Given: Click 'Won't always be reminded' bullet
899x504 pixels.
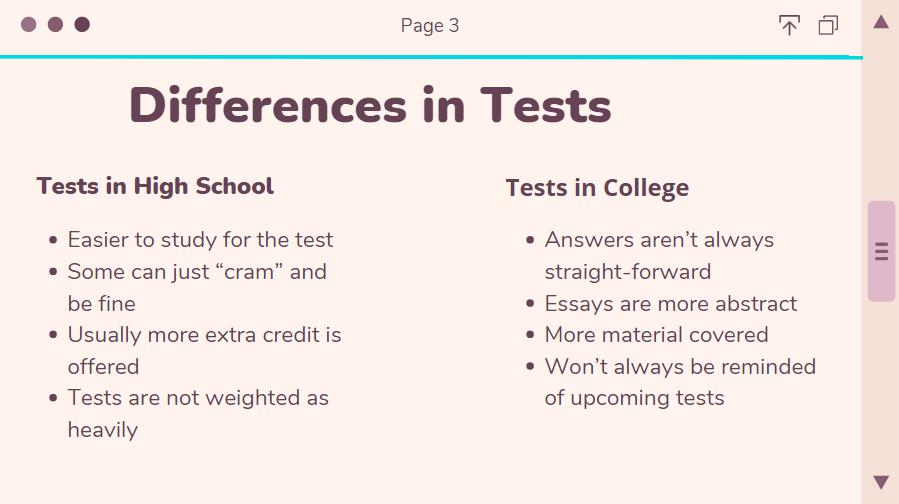Looking at the screenshot, I should click(x=680, y=382).
